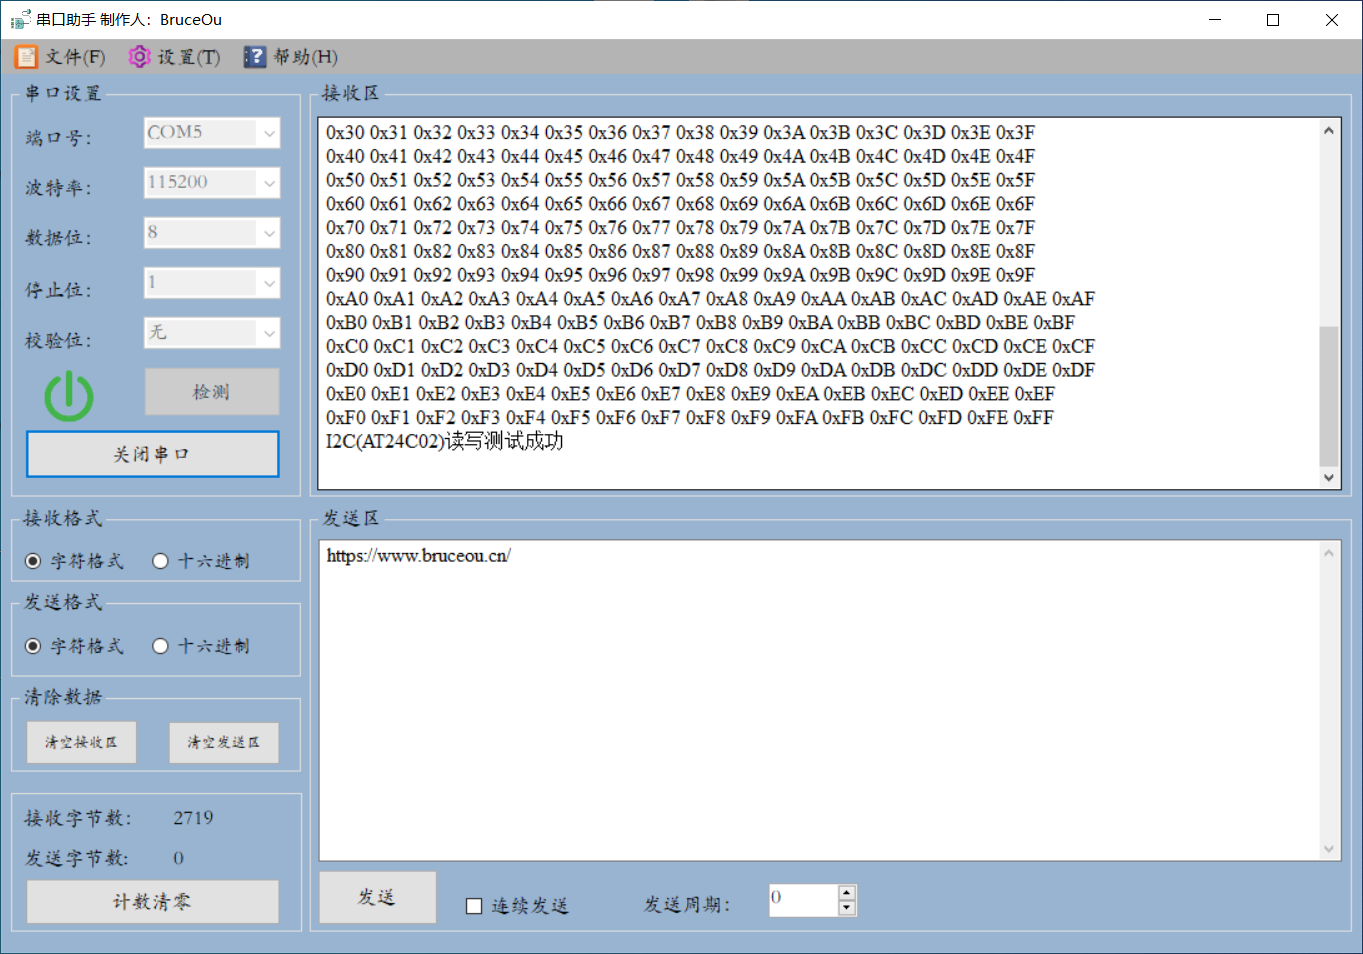Expand the 端口号 COM5 dropdown
Viewport: 1363px width, 954px height.
click(x=269, y=133)
